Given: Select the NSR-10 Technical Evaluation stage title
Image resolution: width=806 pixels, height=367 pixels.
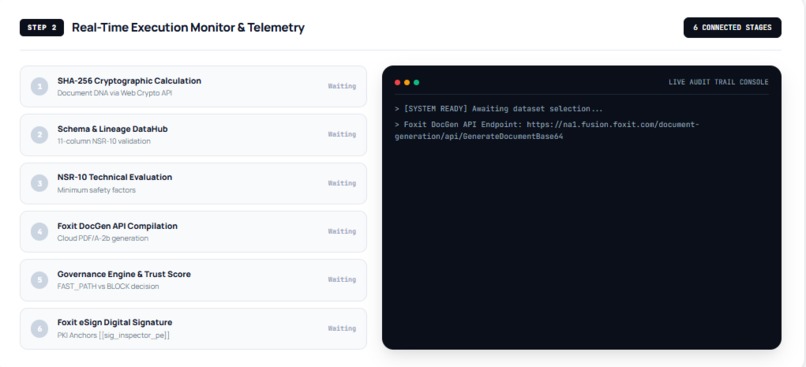Looking at the screenshot, I should (x=115, y=177).
